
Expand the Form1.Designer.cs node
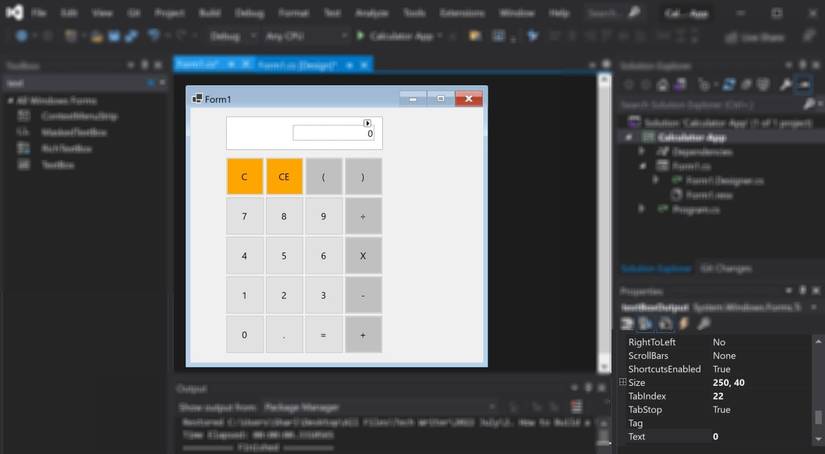click(x=656, y=180)
